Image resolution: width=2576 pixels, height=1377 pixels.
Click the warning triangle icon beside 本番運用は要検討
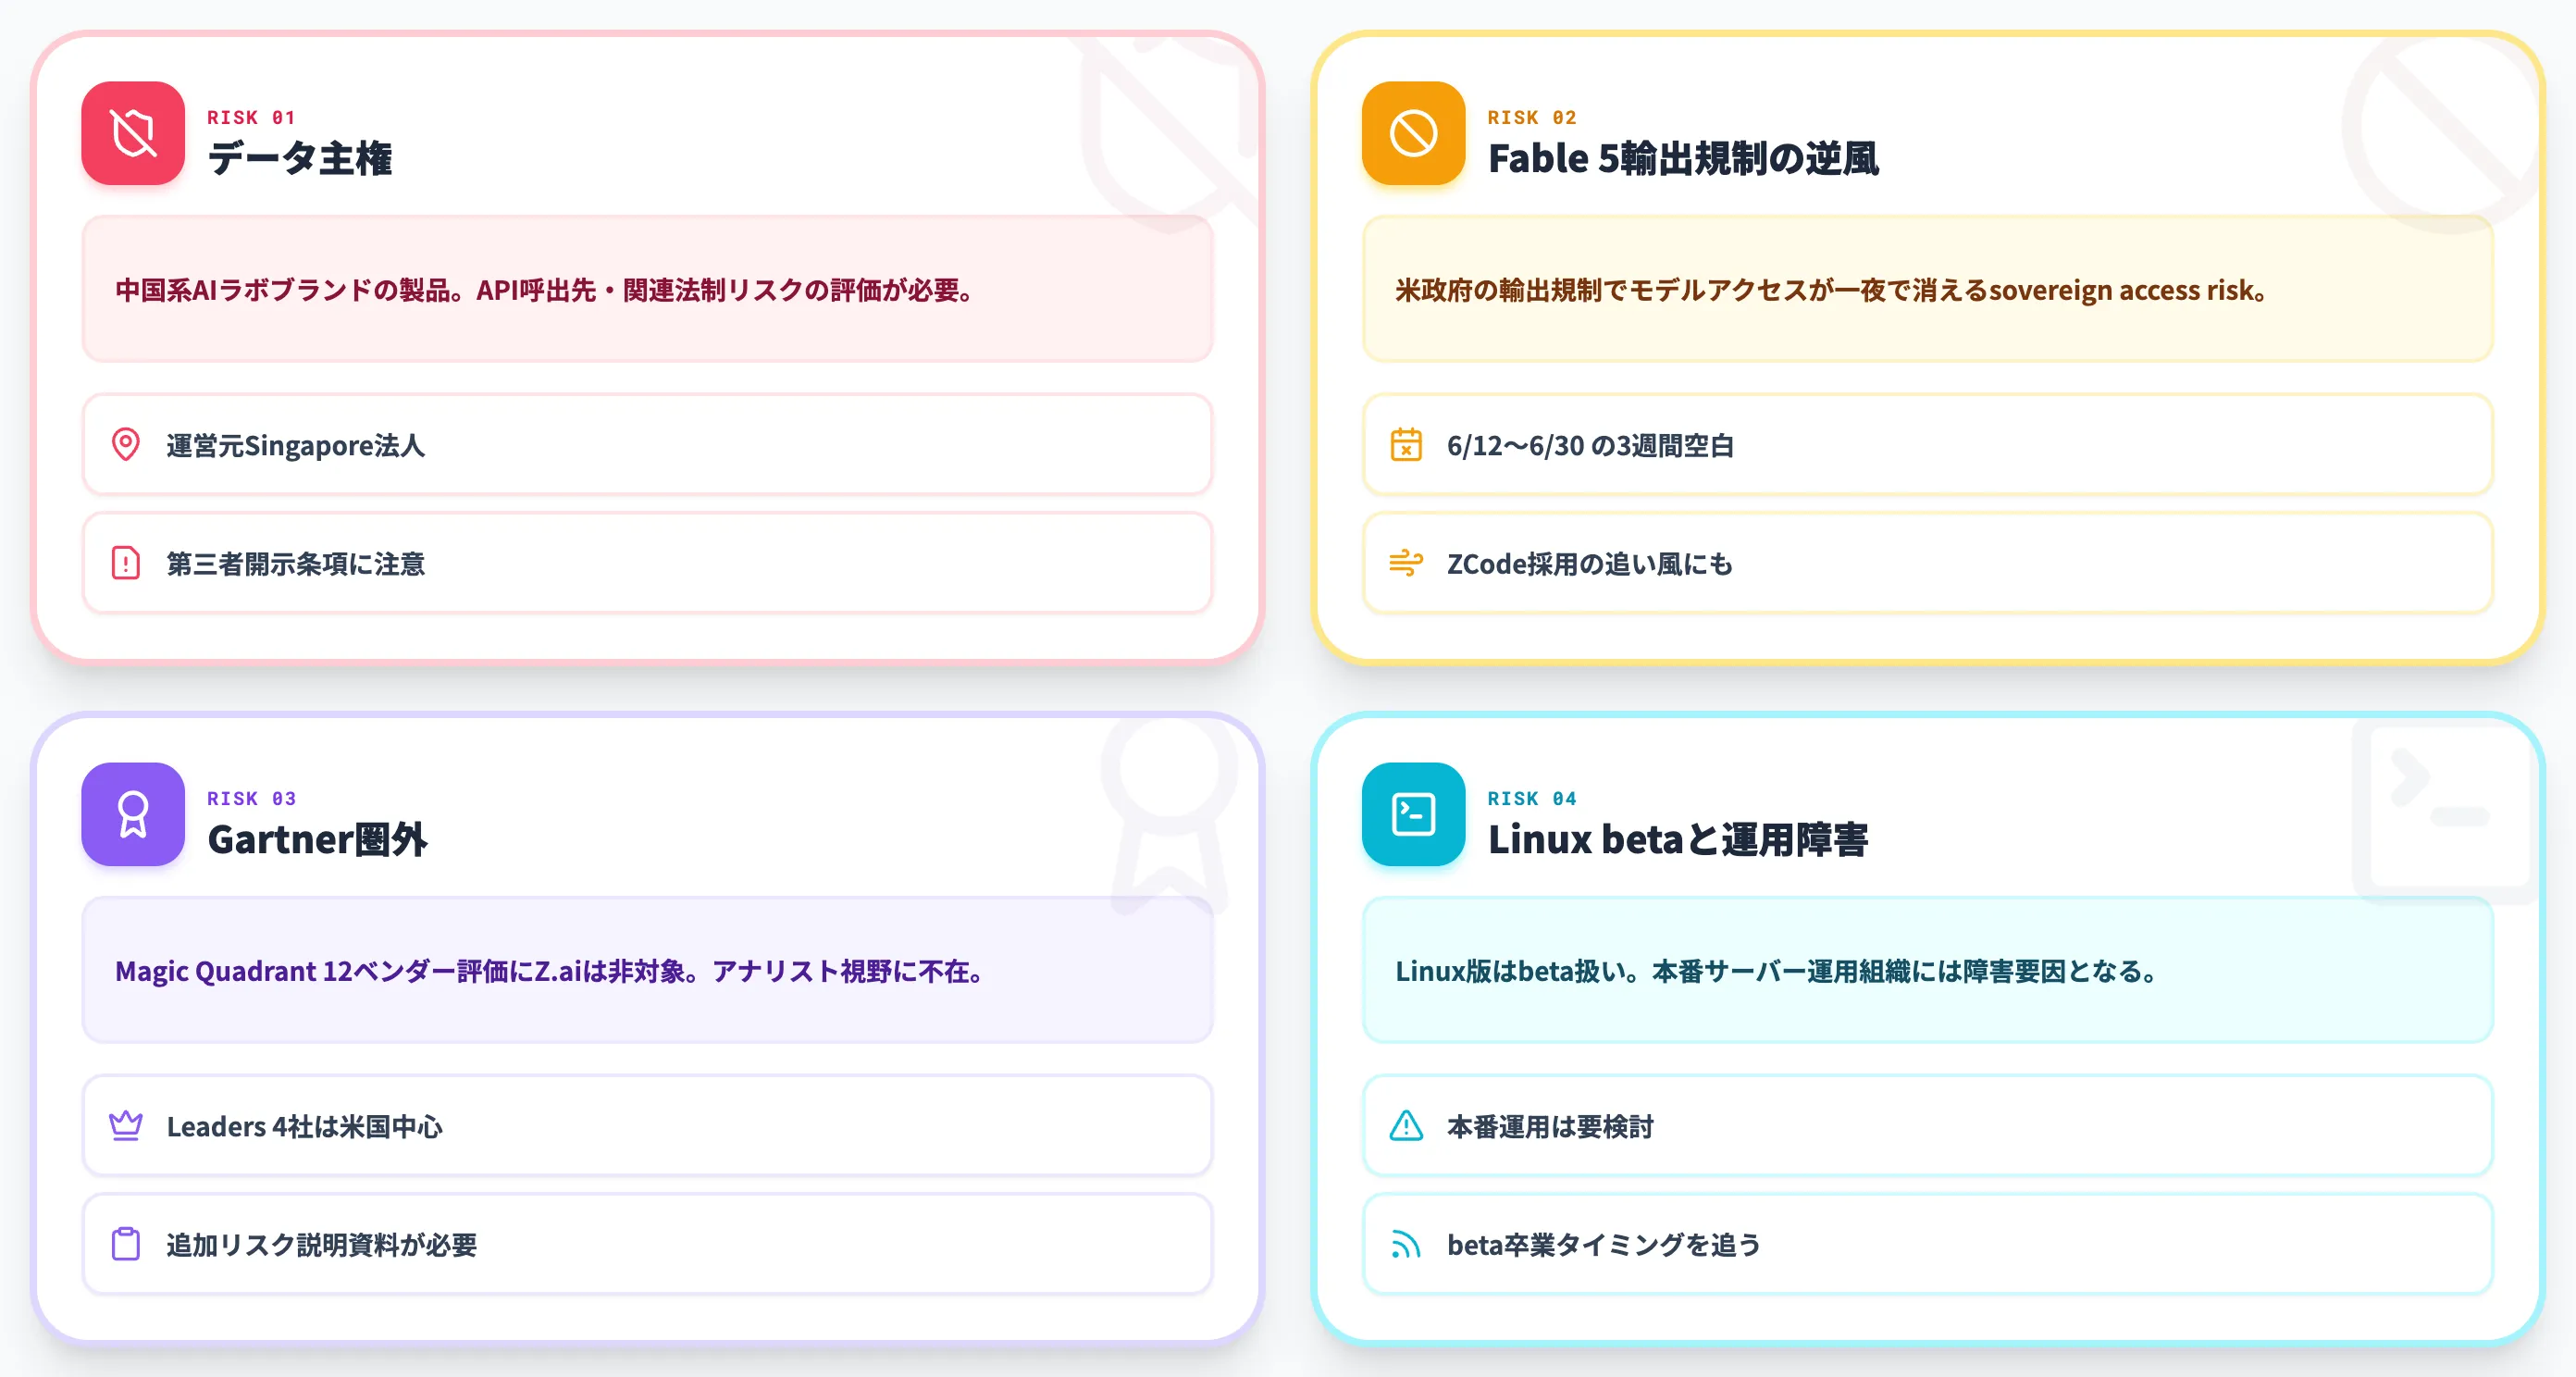pyautogui.click(x=1406, y=1126)
